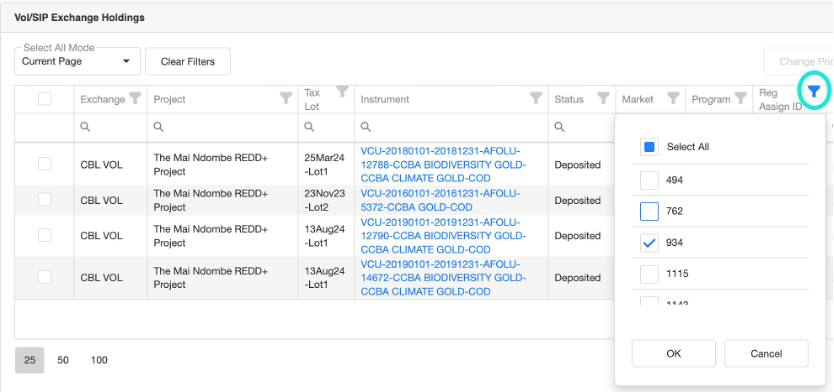Click the Status search magnifier icon
The width and height of the screenshot is (834, 392).
[x=559, y=127]
